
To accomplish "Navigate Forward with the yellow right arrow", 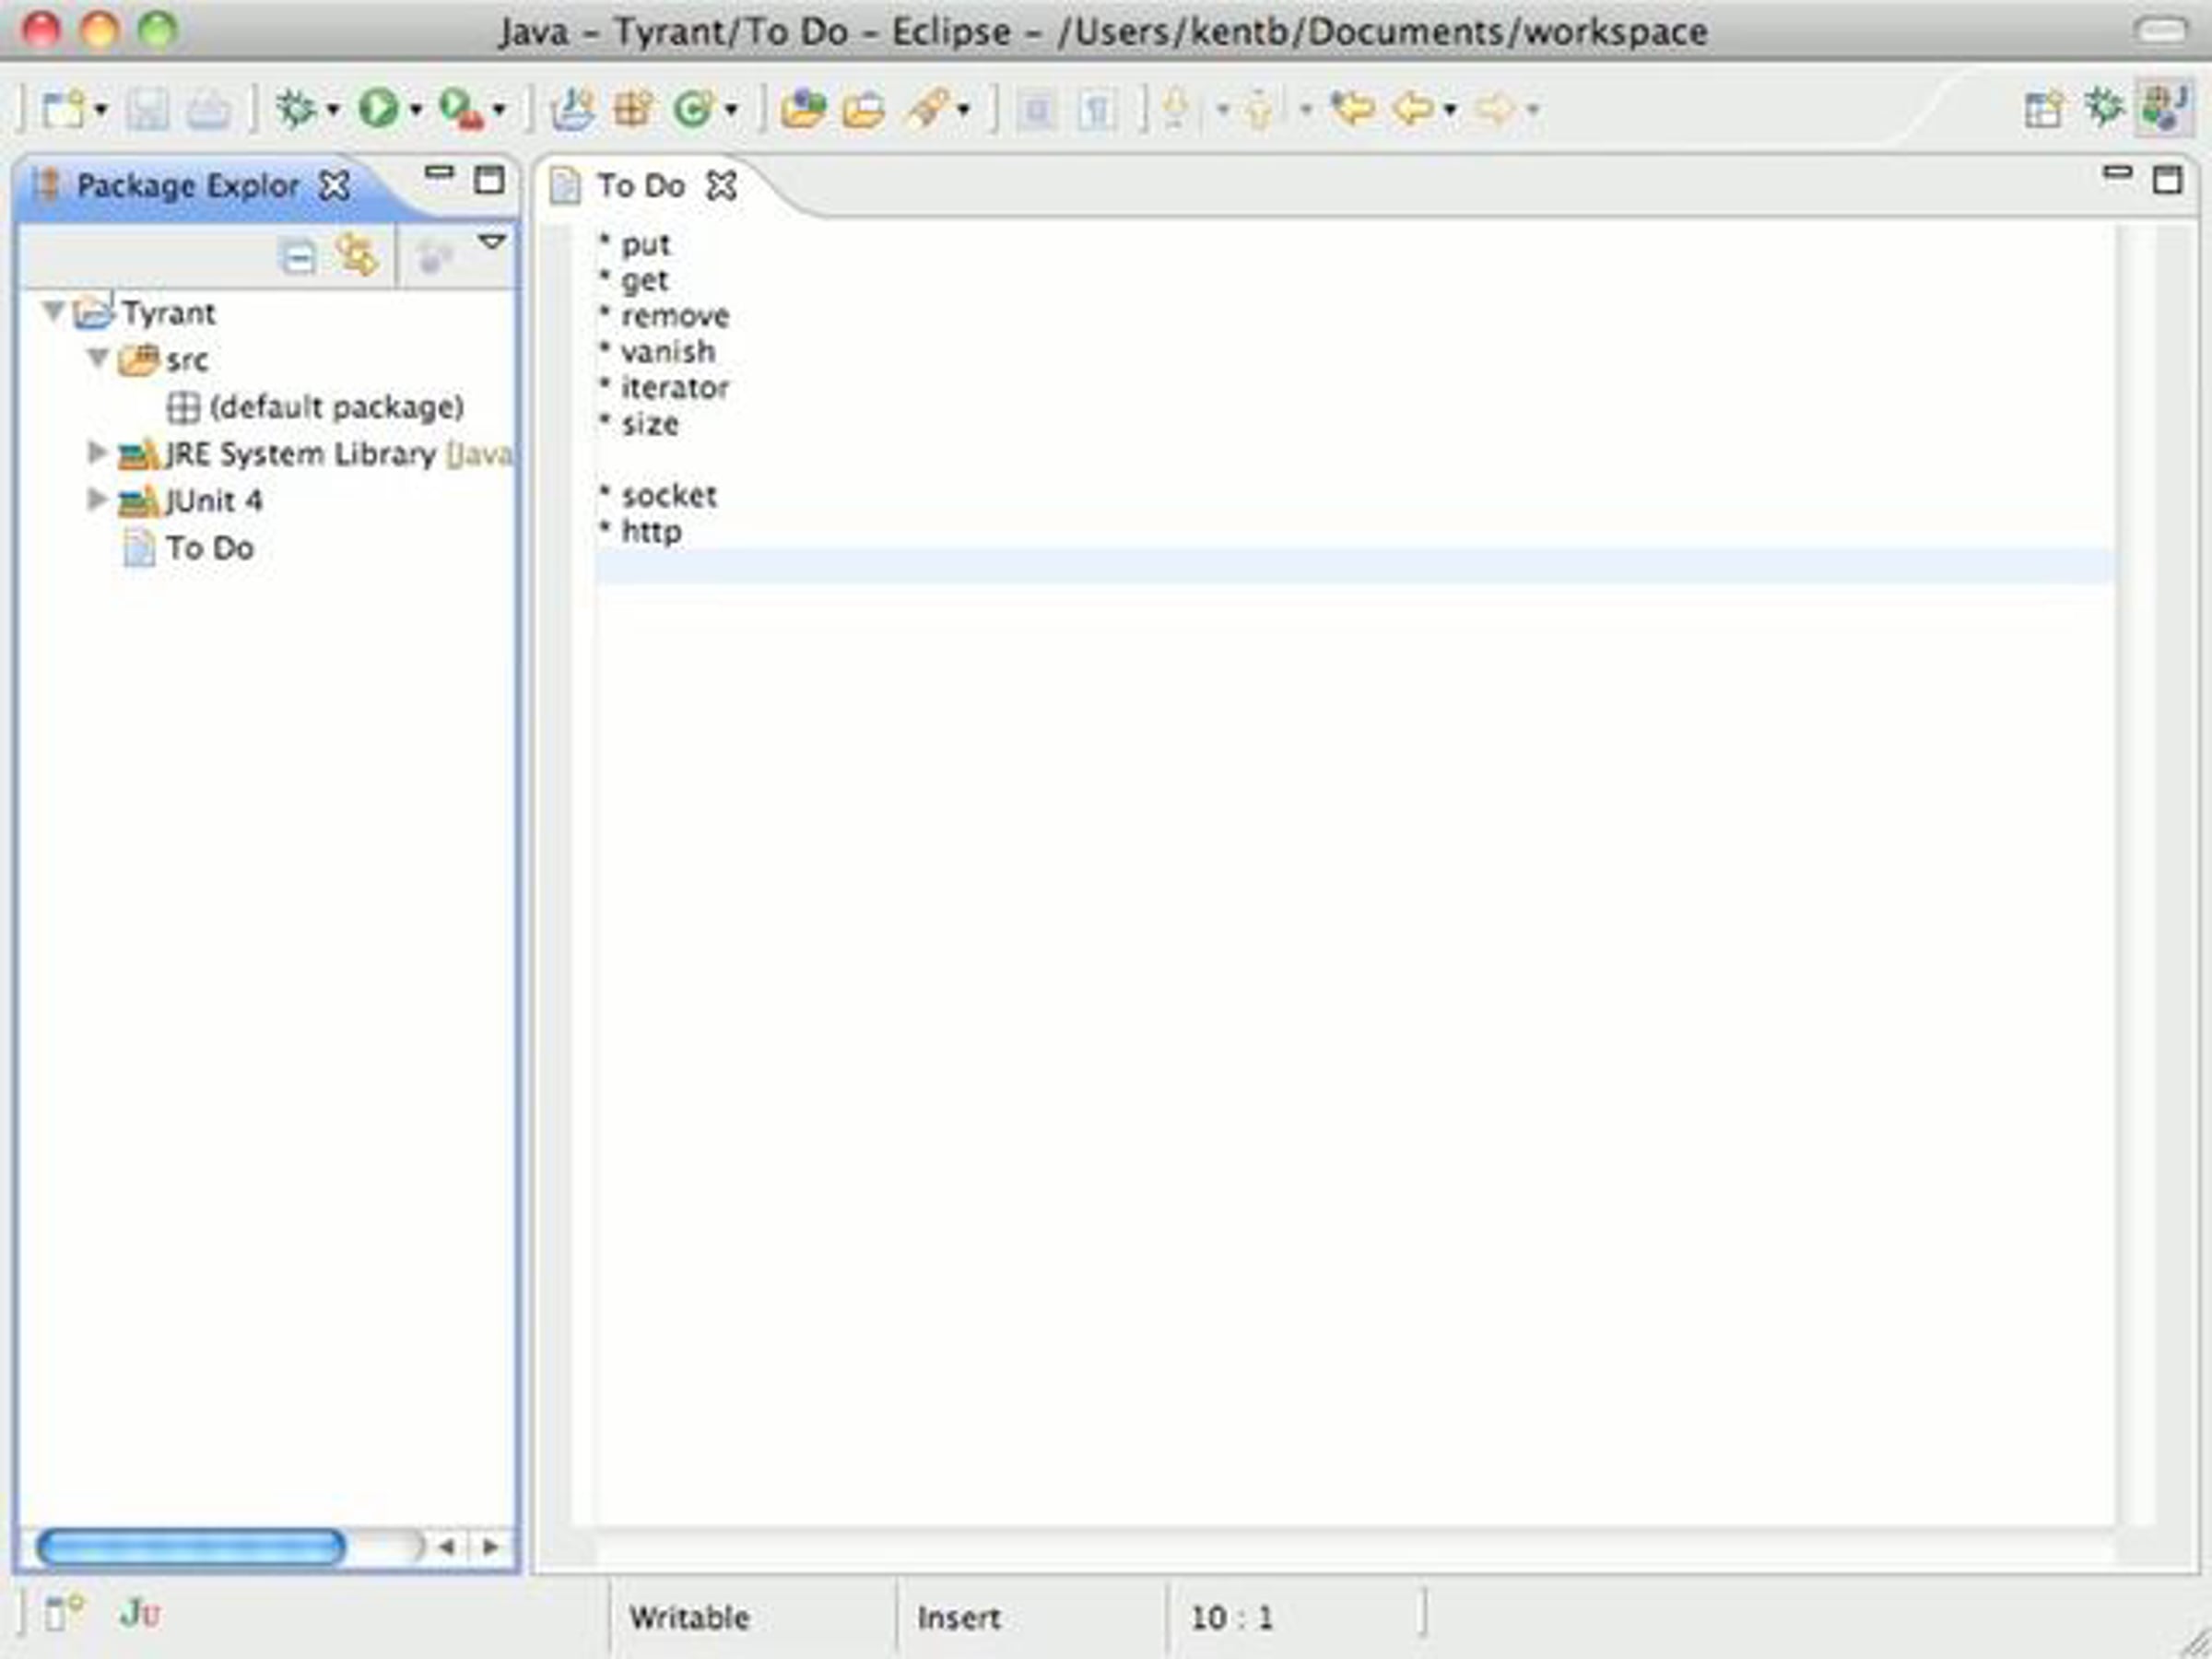I will point(1495,107).
